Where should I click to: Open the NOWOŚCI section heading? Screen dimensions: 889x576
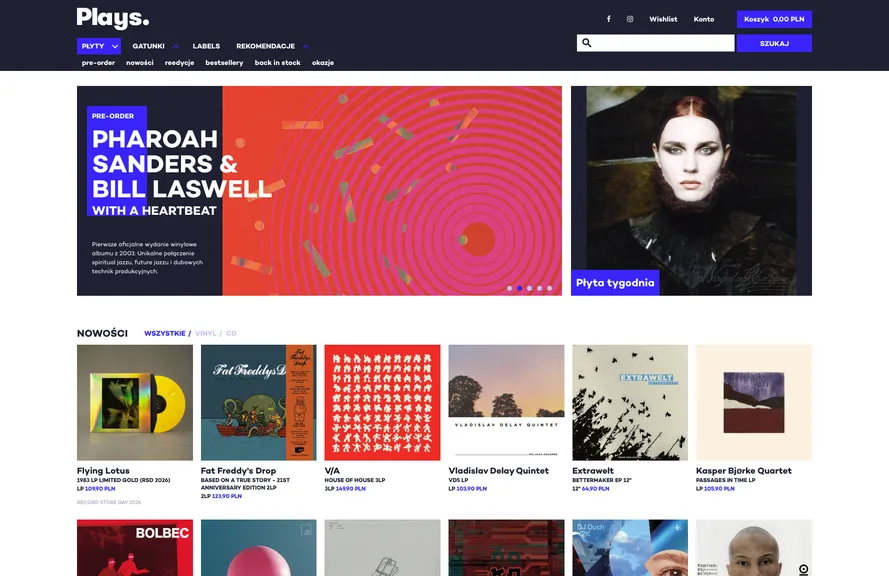click(x=103, y=333)
